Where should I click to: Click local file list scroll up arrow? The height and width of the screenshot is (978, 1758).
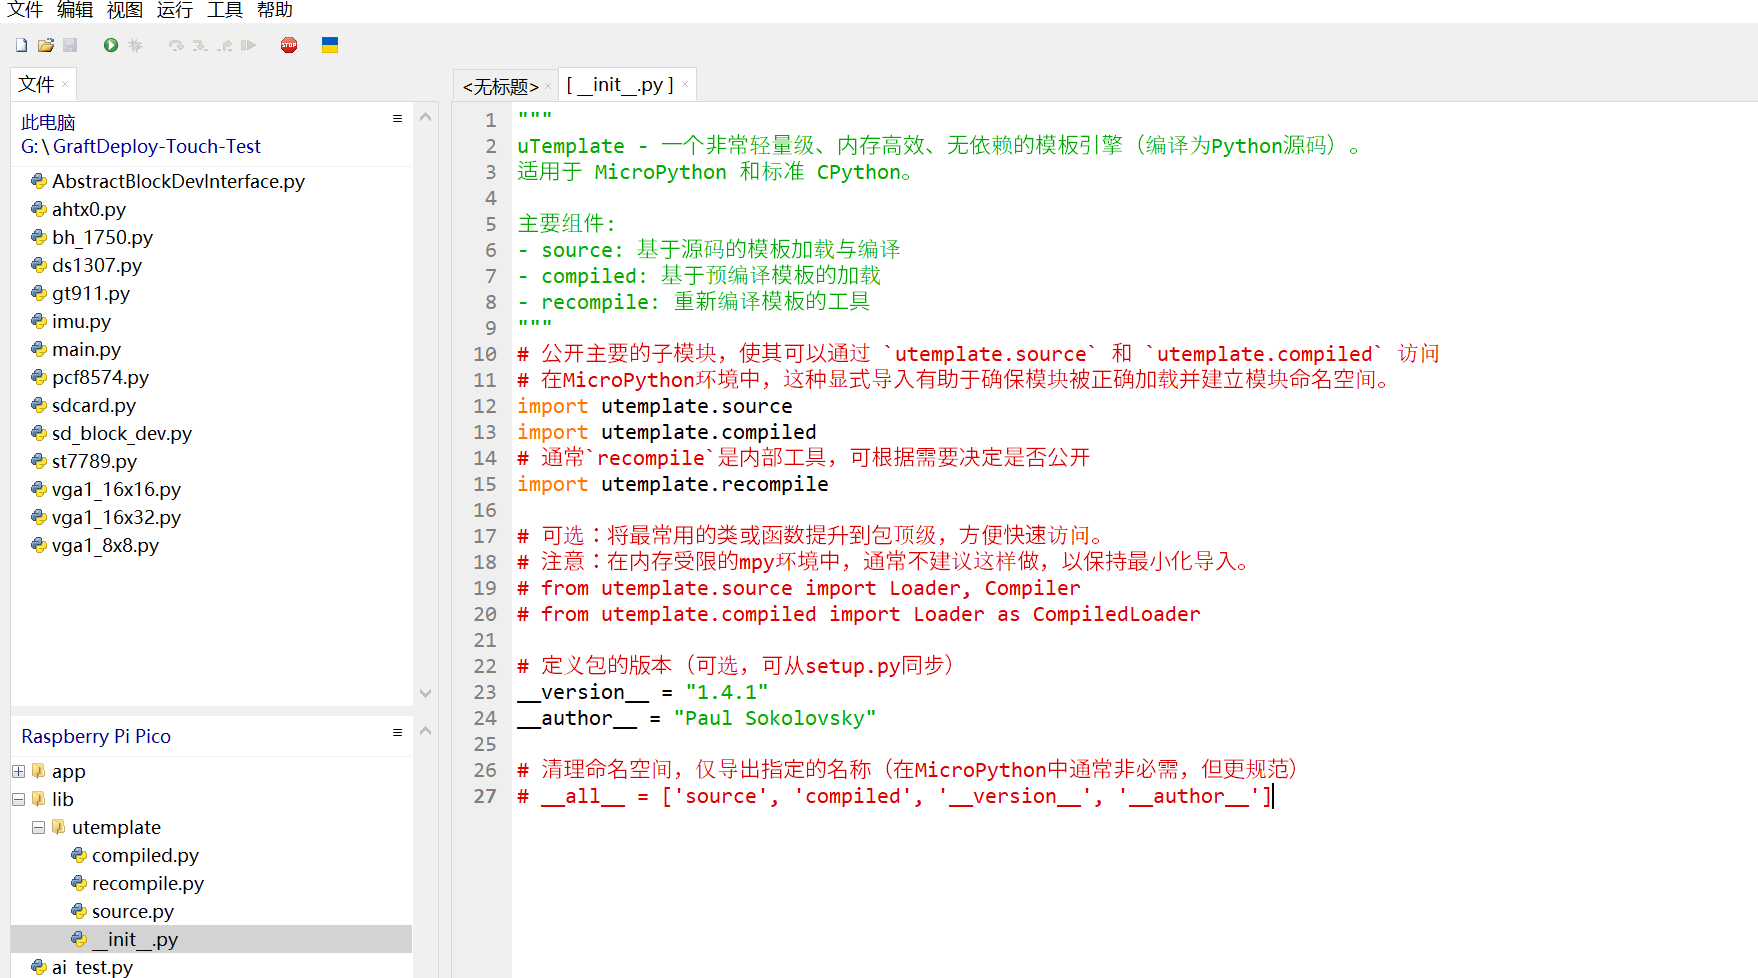[x=425, y=117]
